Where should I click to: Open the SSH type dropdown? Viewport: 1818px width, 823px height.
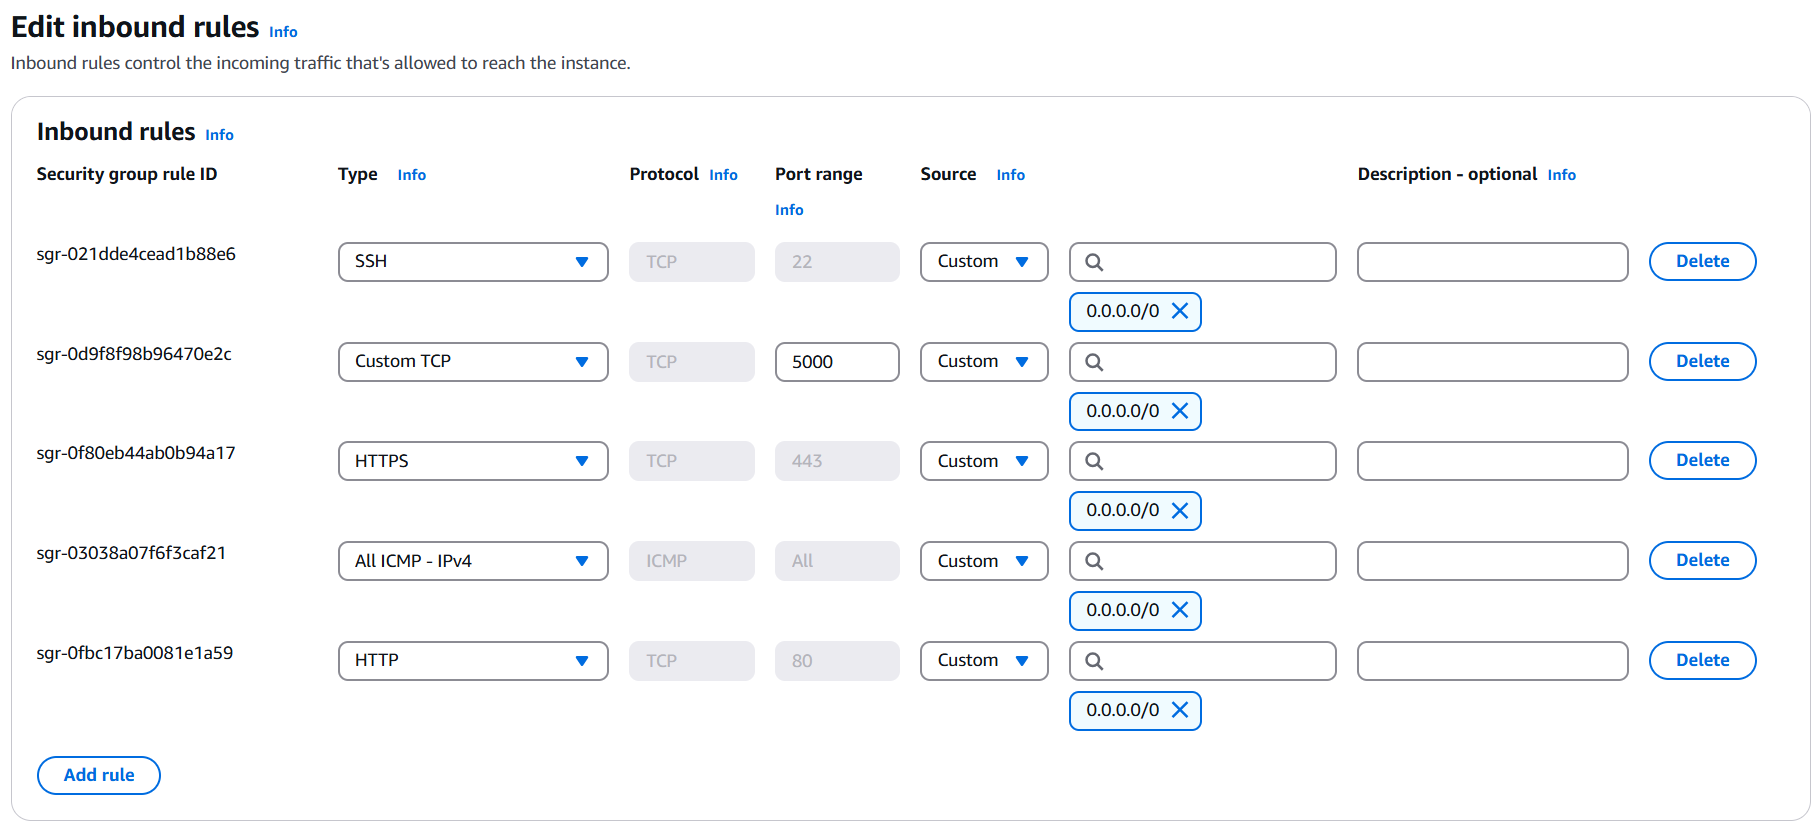pos(473,262)
